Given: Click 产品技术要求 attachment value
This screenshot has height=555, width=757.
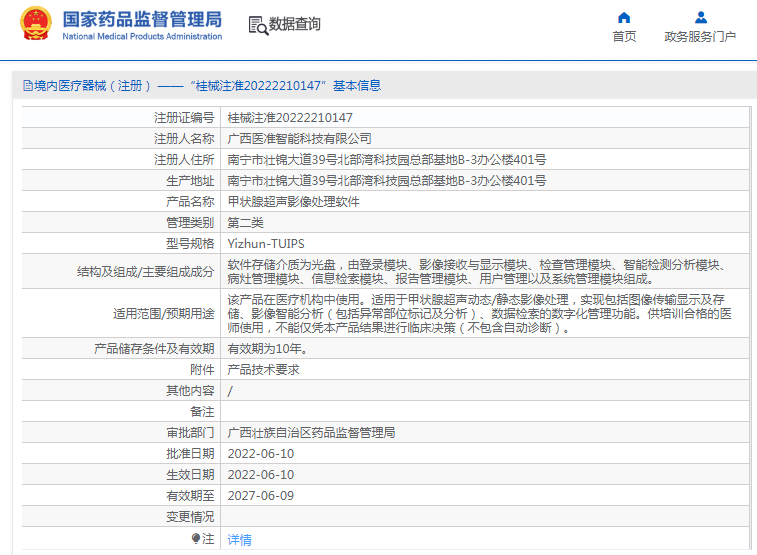Looking at the screenshot, I should (x=264, y=370).
